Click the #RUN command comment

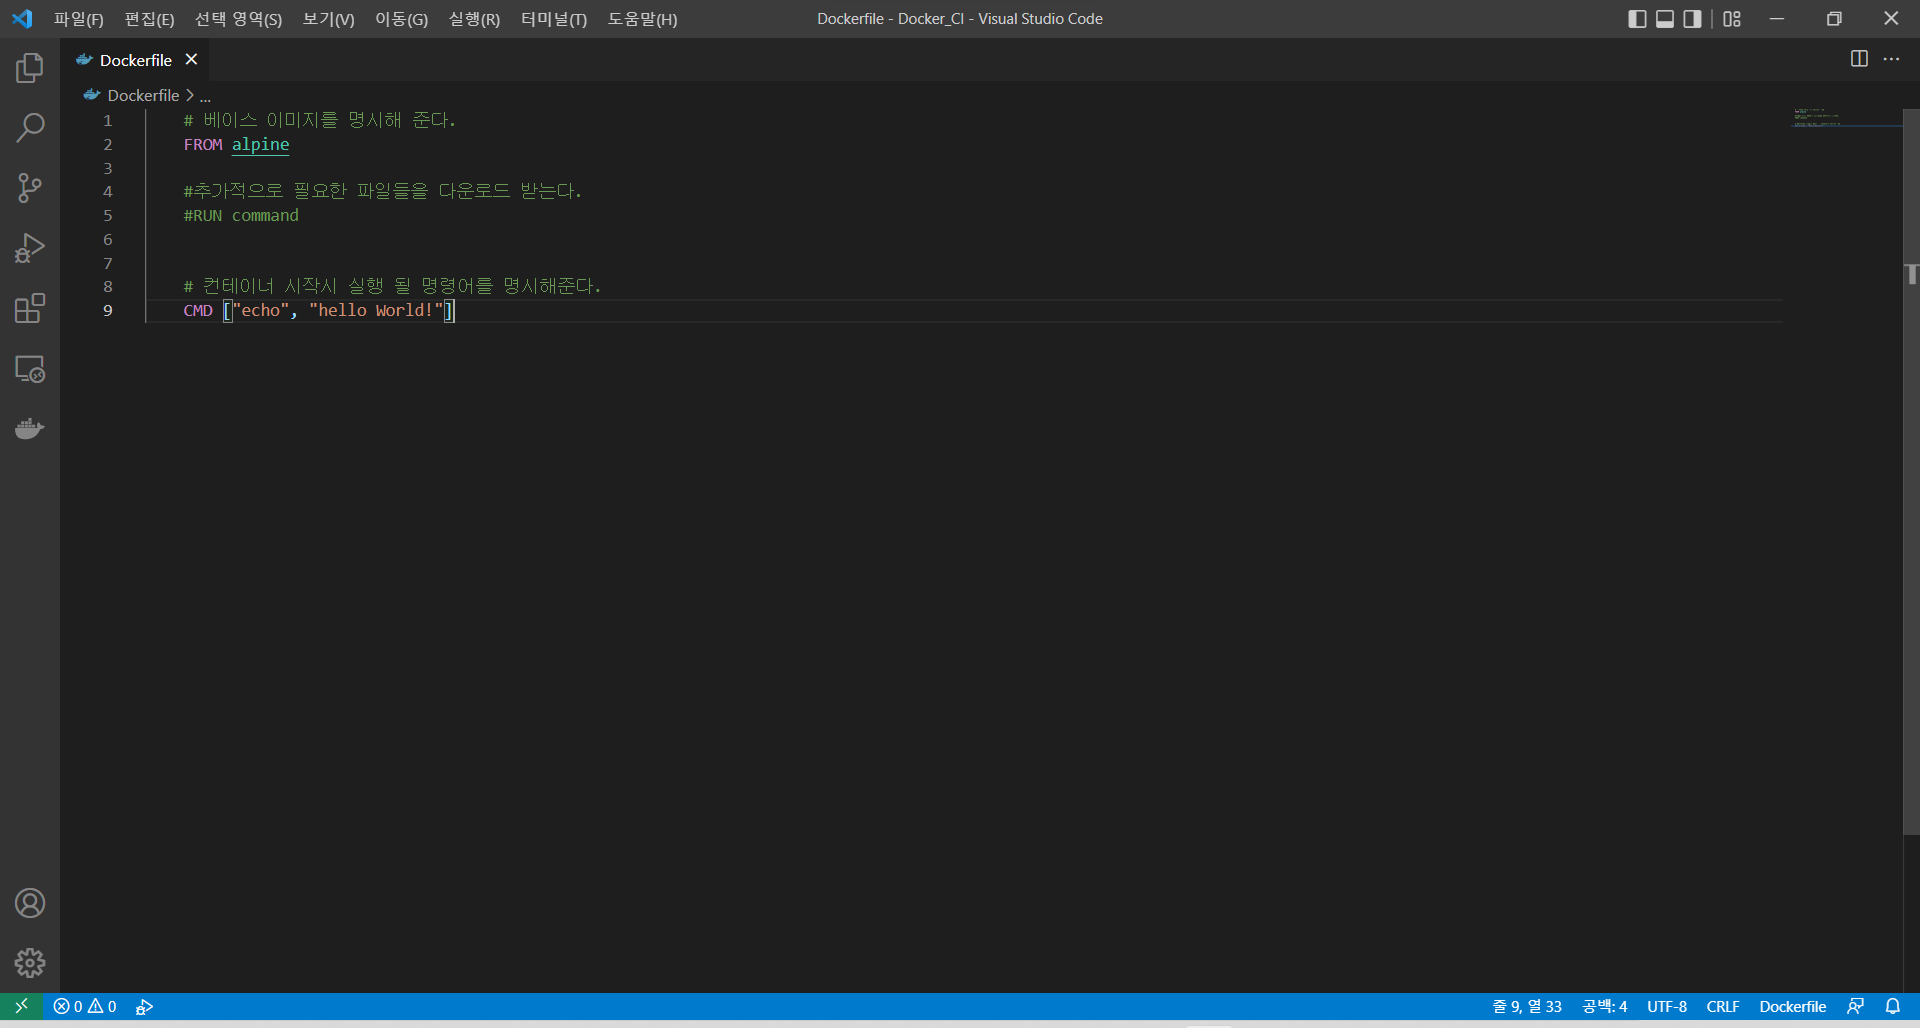pos(241,215)
